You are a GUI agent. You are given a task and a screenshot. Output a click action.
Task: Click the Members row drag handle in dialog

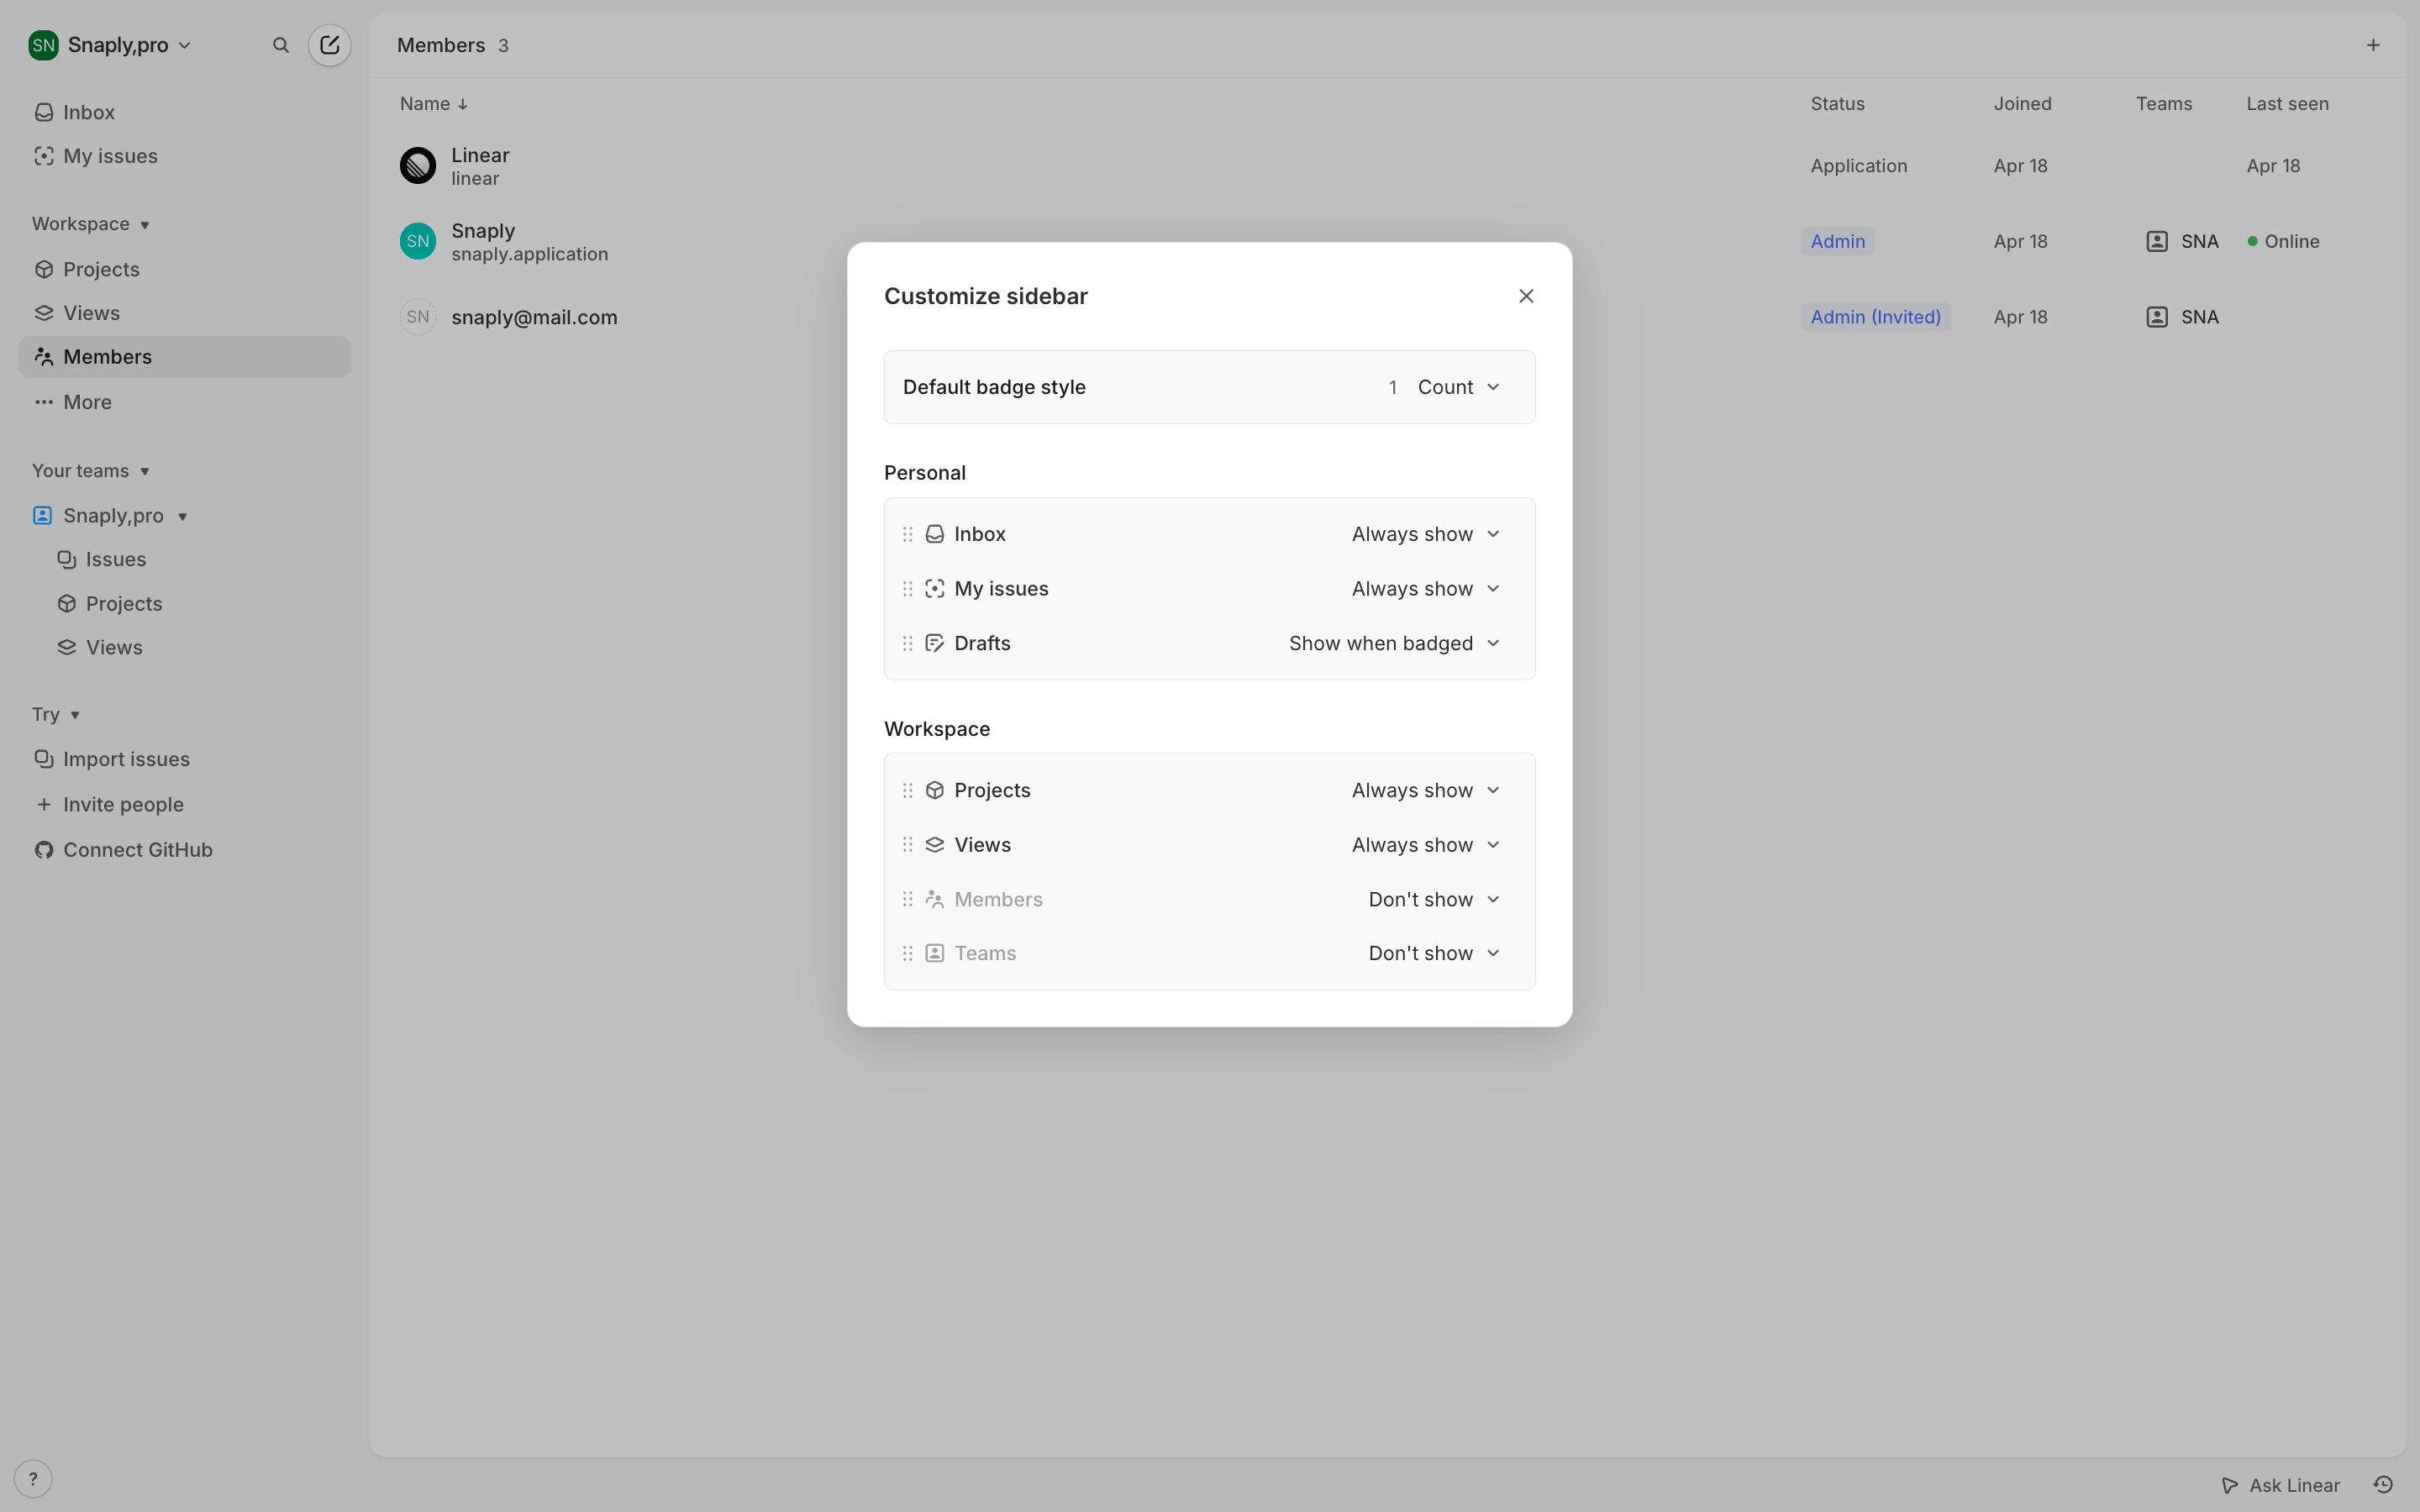click(x=908, y=899)
